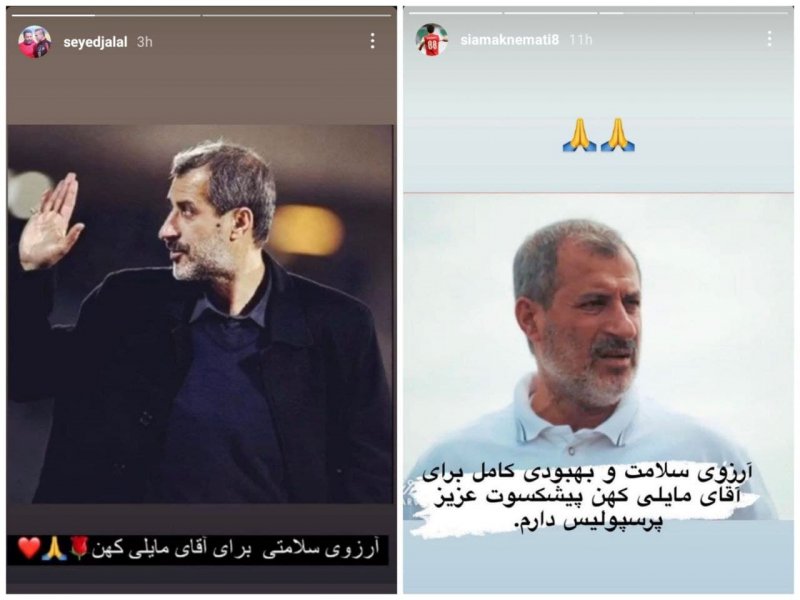Tap the seyedjalal profile avatar
Viewport: 800px width, 600px height.
[x=35, y=41]
